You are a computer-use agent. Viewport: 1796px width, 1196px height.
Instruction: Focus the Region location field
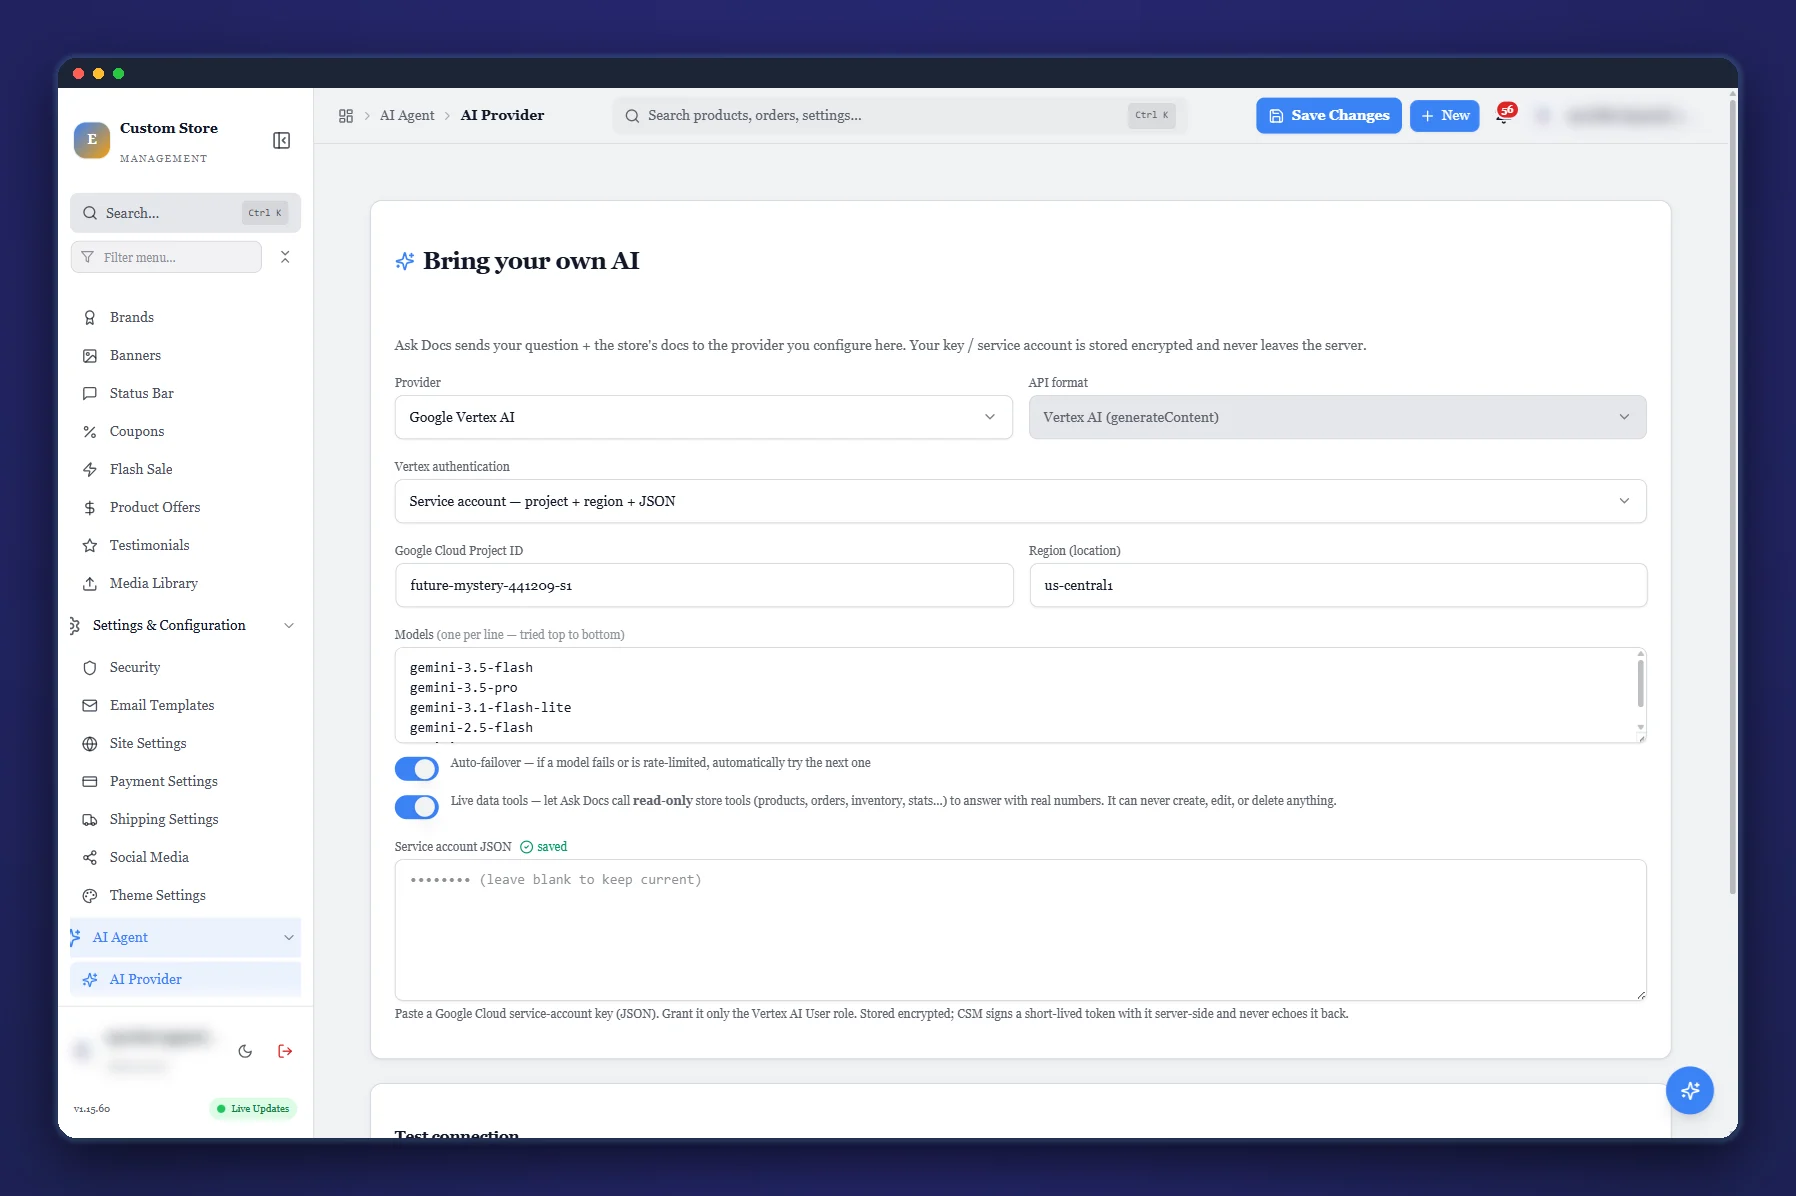[x=1338, y=586]
